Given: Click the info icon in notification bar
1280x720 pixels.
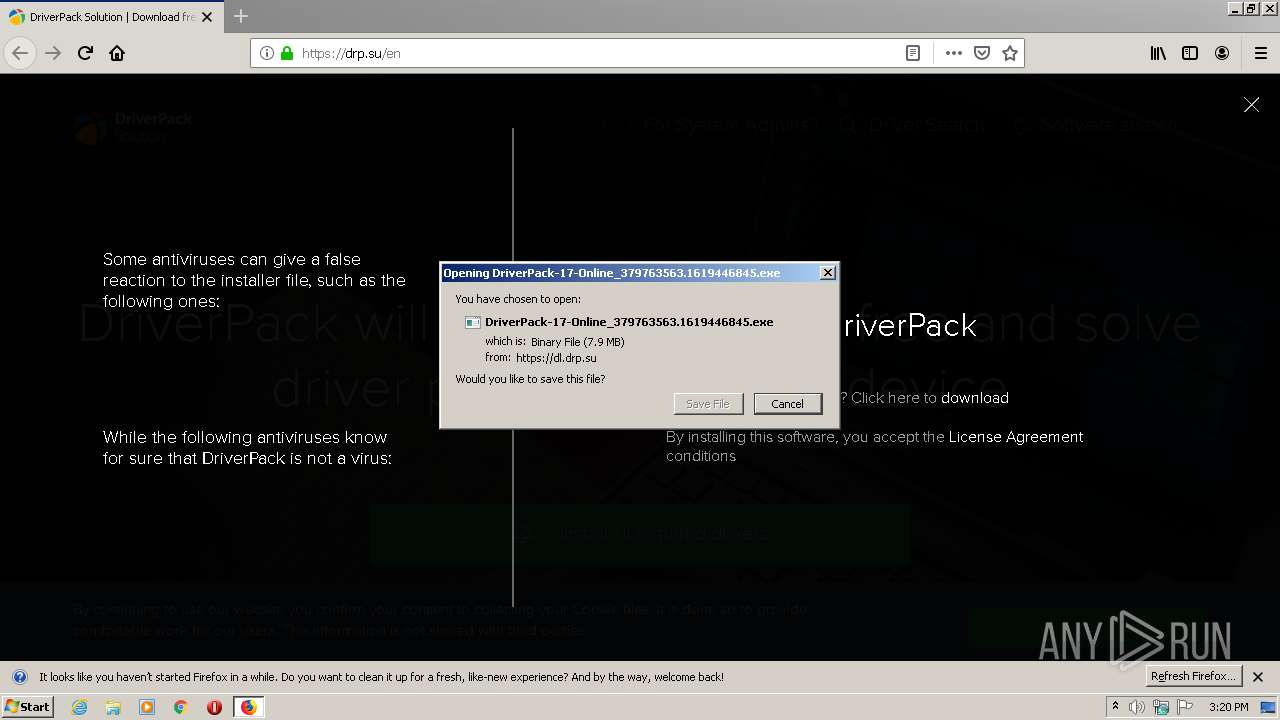Looking at the screenshot, I should click(19, 677).
